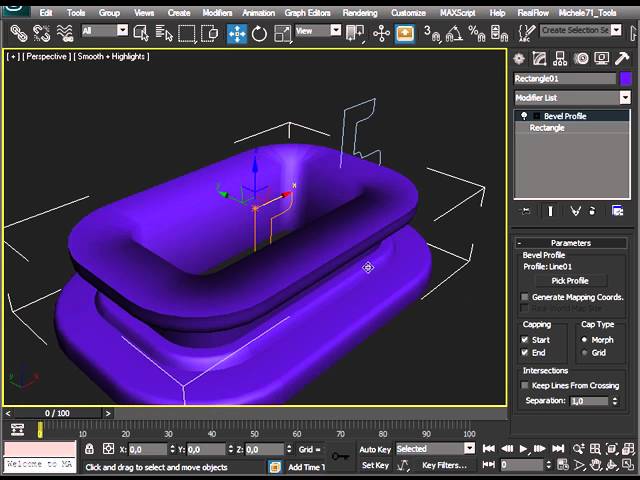Uncheck Capping Start checkbox
The width and height of the screenshot is (640, 480).
pos(525,340)
